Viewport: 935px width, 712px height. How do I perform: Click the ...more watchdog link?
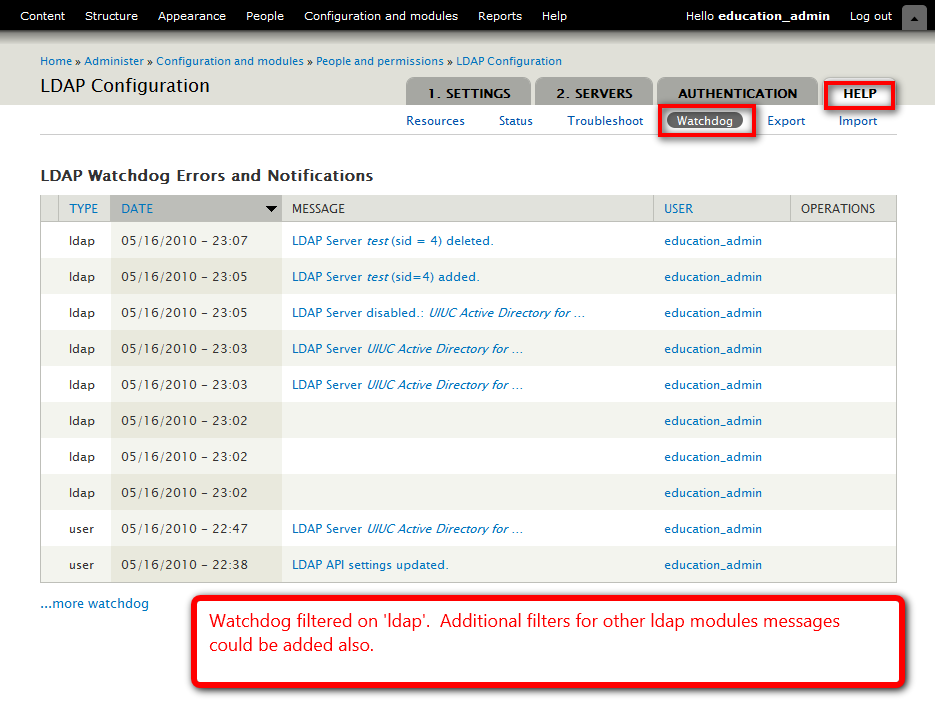click(x=94, y=604)
